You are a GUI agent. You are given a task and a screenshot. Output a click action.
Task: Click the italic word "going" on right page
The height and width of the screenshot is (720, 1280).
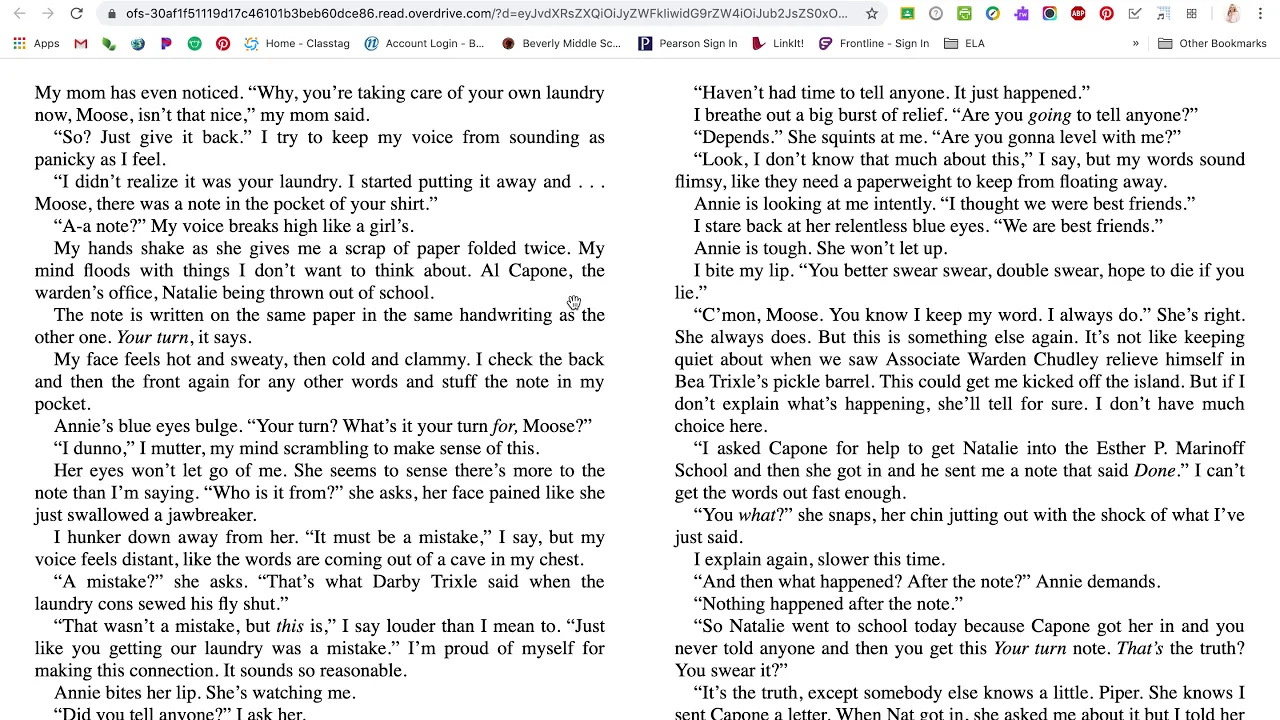click(x=1050, y=116)
